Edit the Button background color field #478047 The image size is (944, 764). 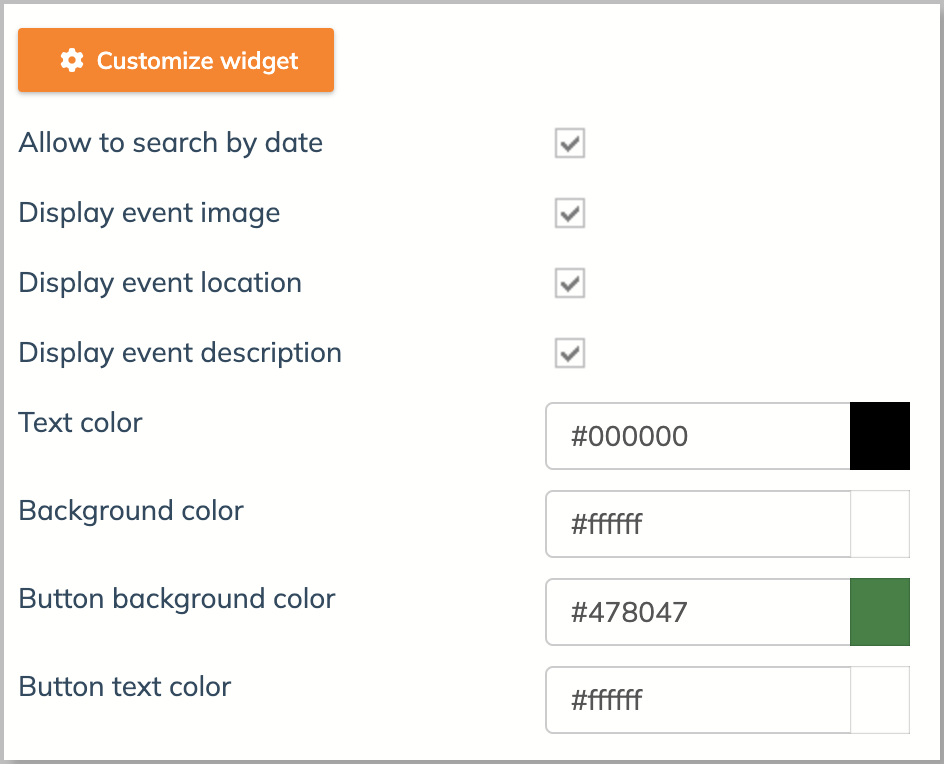698,612
